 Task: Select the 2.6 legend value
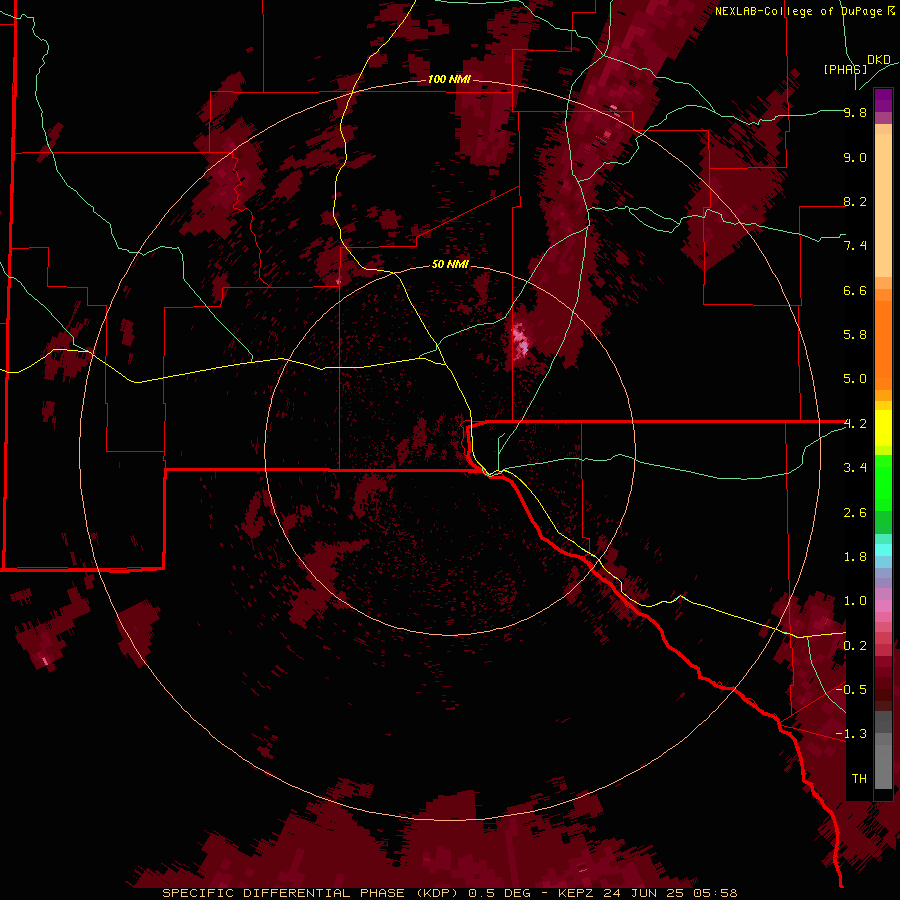(855, 513)
